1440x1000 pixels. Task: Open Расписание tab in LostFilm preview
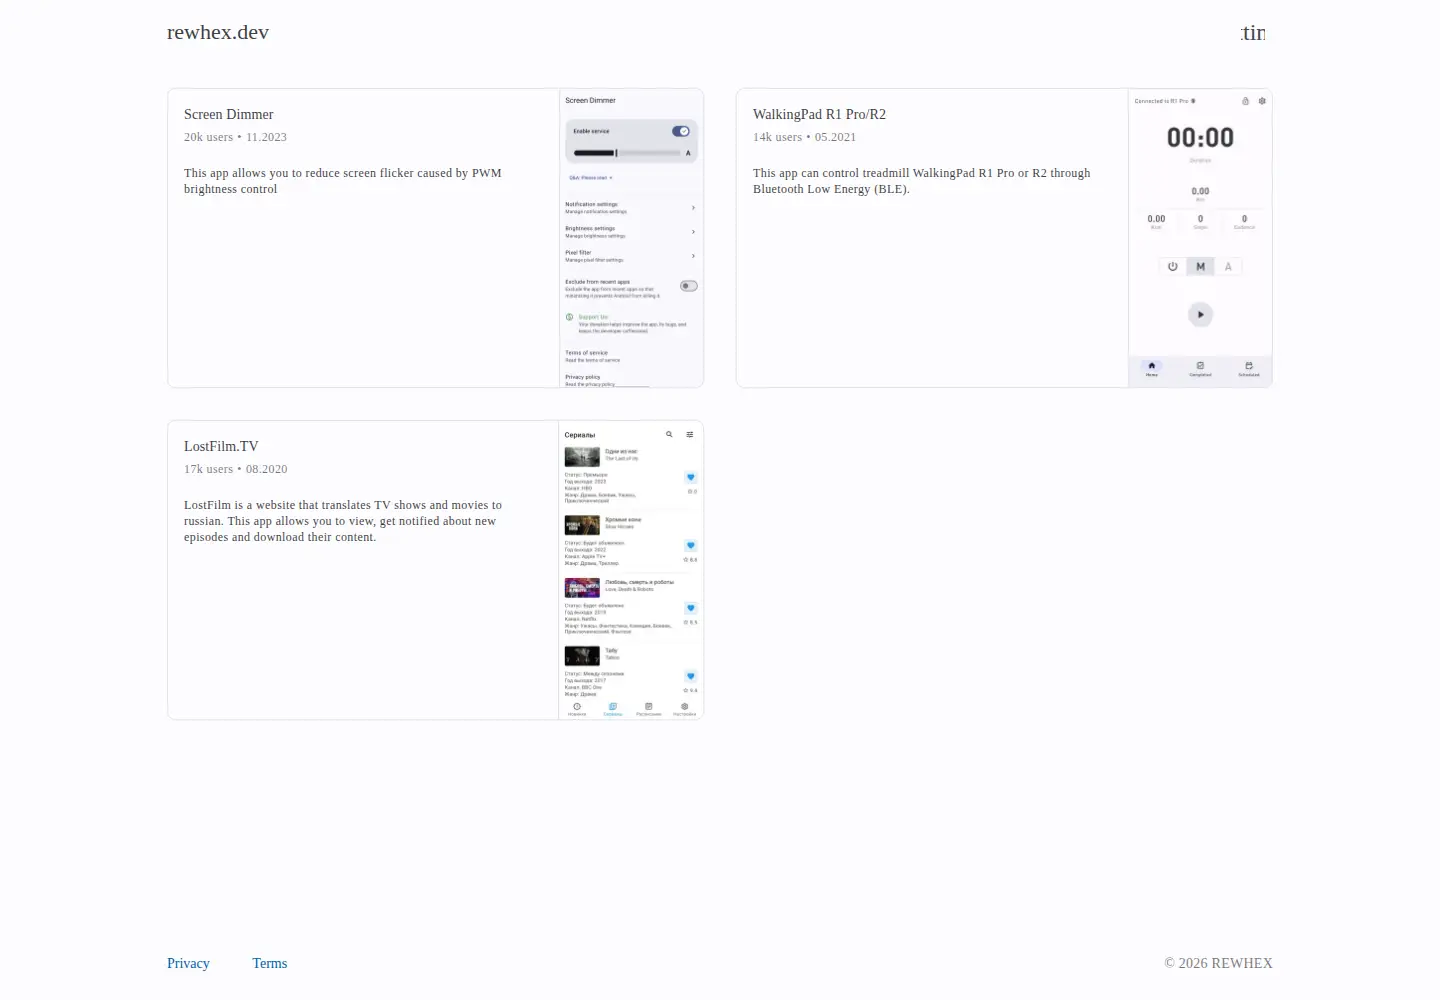coord(649,709)
